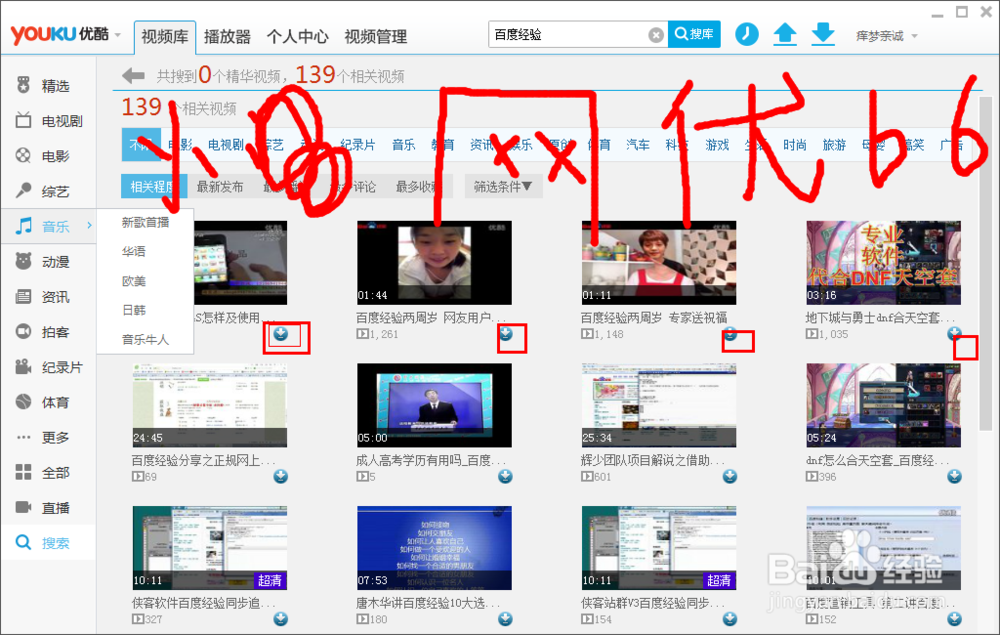Play the 成人高考学历有用吗 thumbnail
The width and height of the screenshot is (1000, 635).
(x=434, y=405)
